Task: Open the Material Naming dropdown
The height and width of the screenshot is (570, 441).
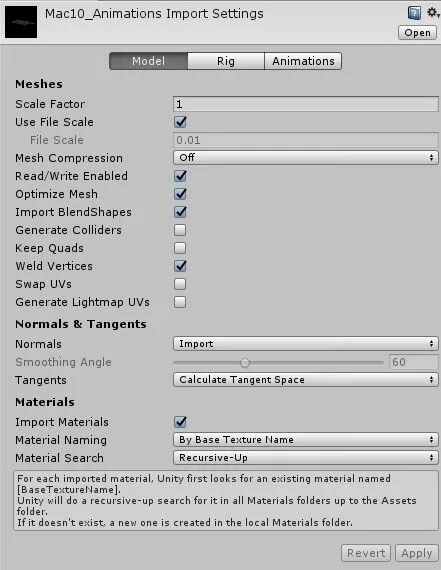Action: coord(306,439)
